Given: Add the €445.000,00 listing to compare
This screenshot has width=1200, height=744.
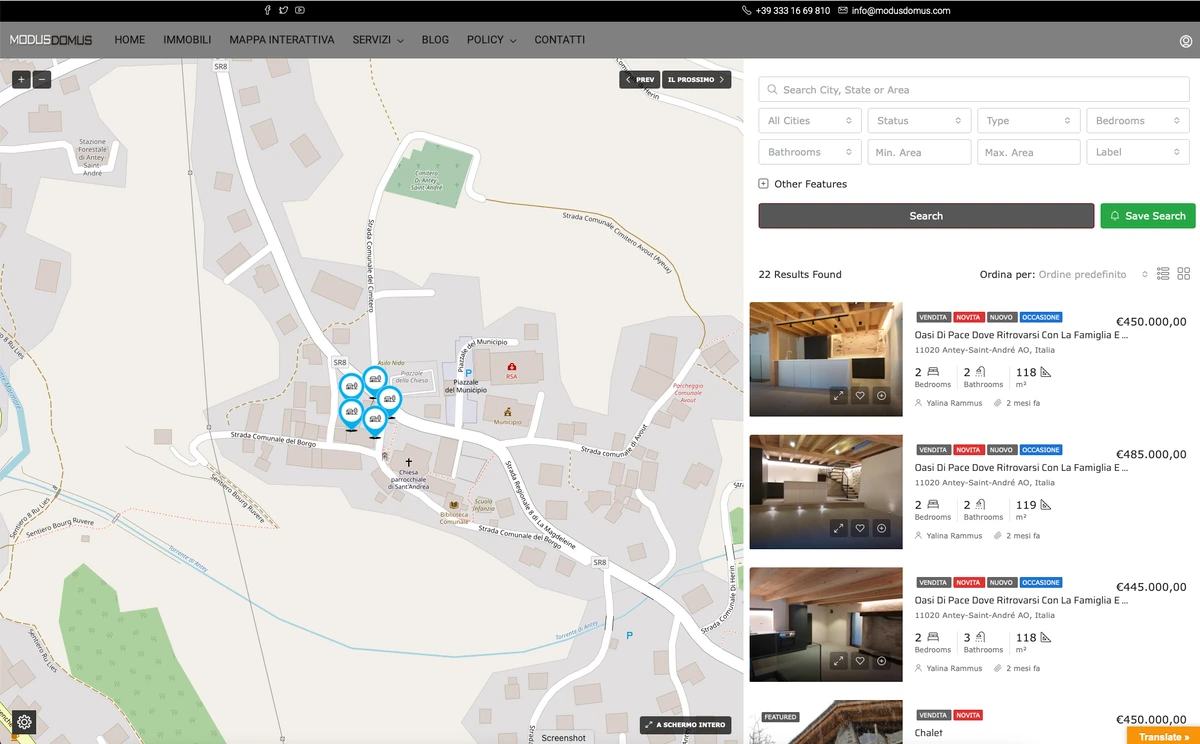Looking at the screenshot, I should click(x=882, y=660).
